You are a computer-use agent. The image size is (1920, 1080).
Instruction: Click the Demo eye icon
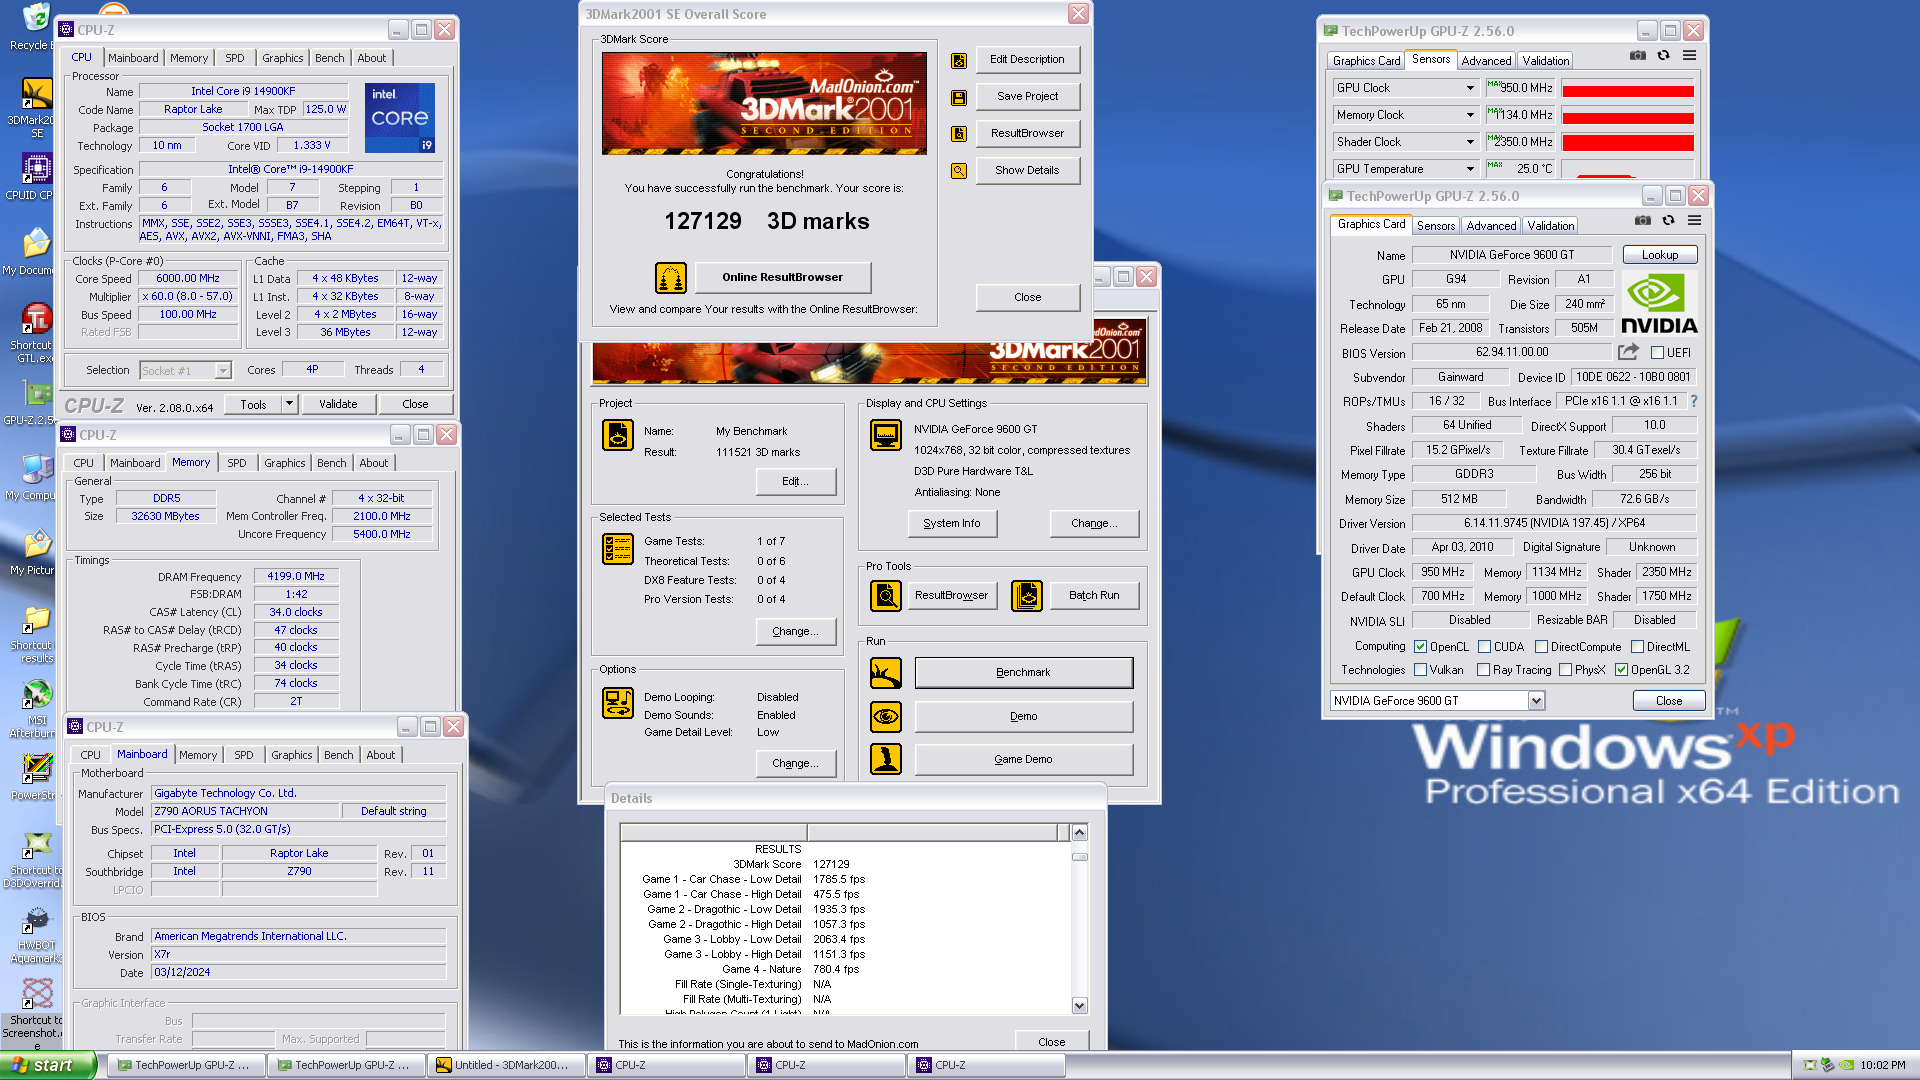click(886, 716)
